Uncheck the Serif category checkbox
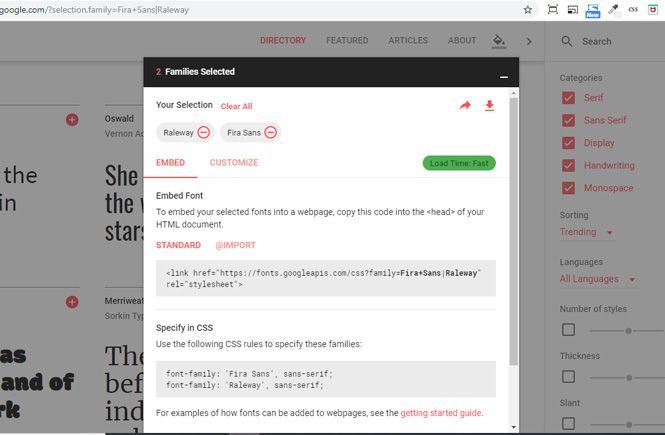 [568, 98]
